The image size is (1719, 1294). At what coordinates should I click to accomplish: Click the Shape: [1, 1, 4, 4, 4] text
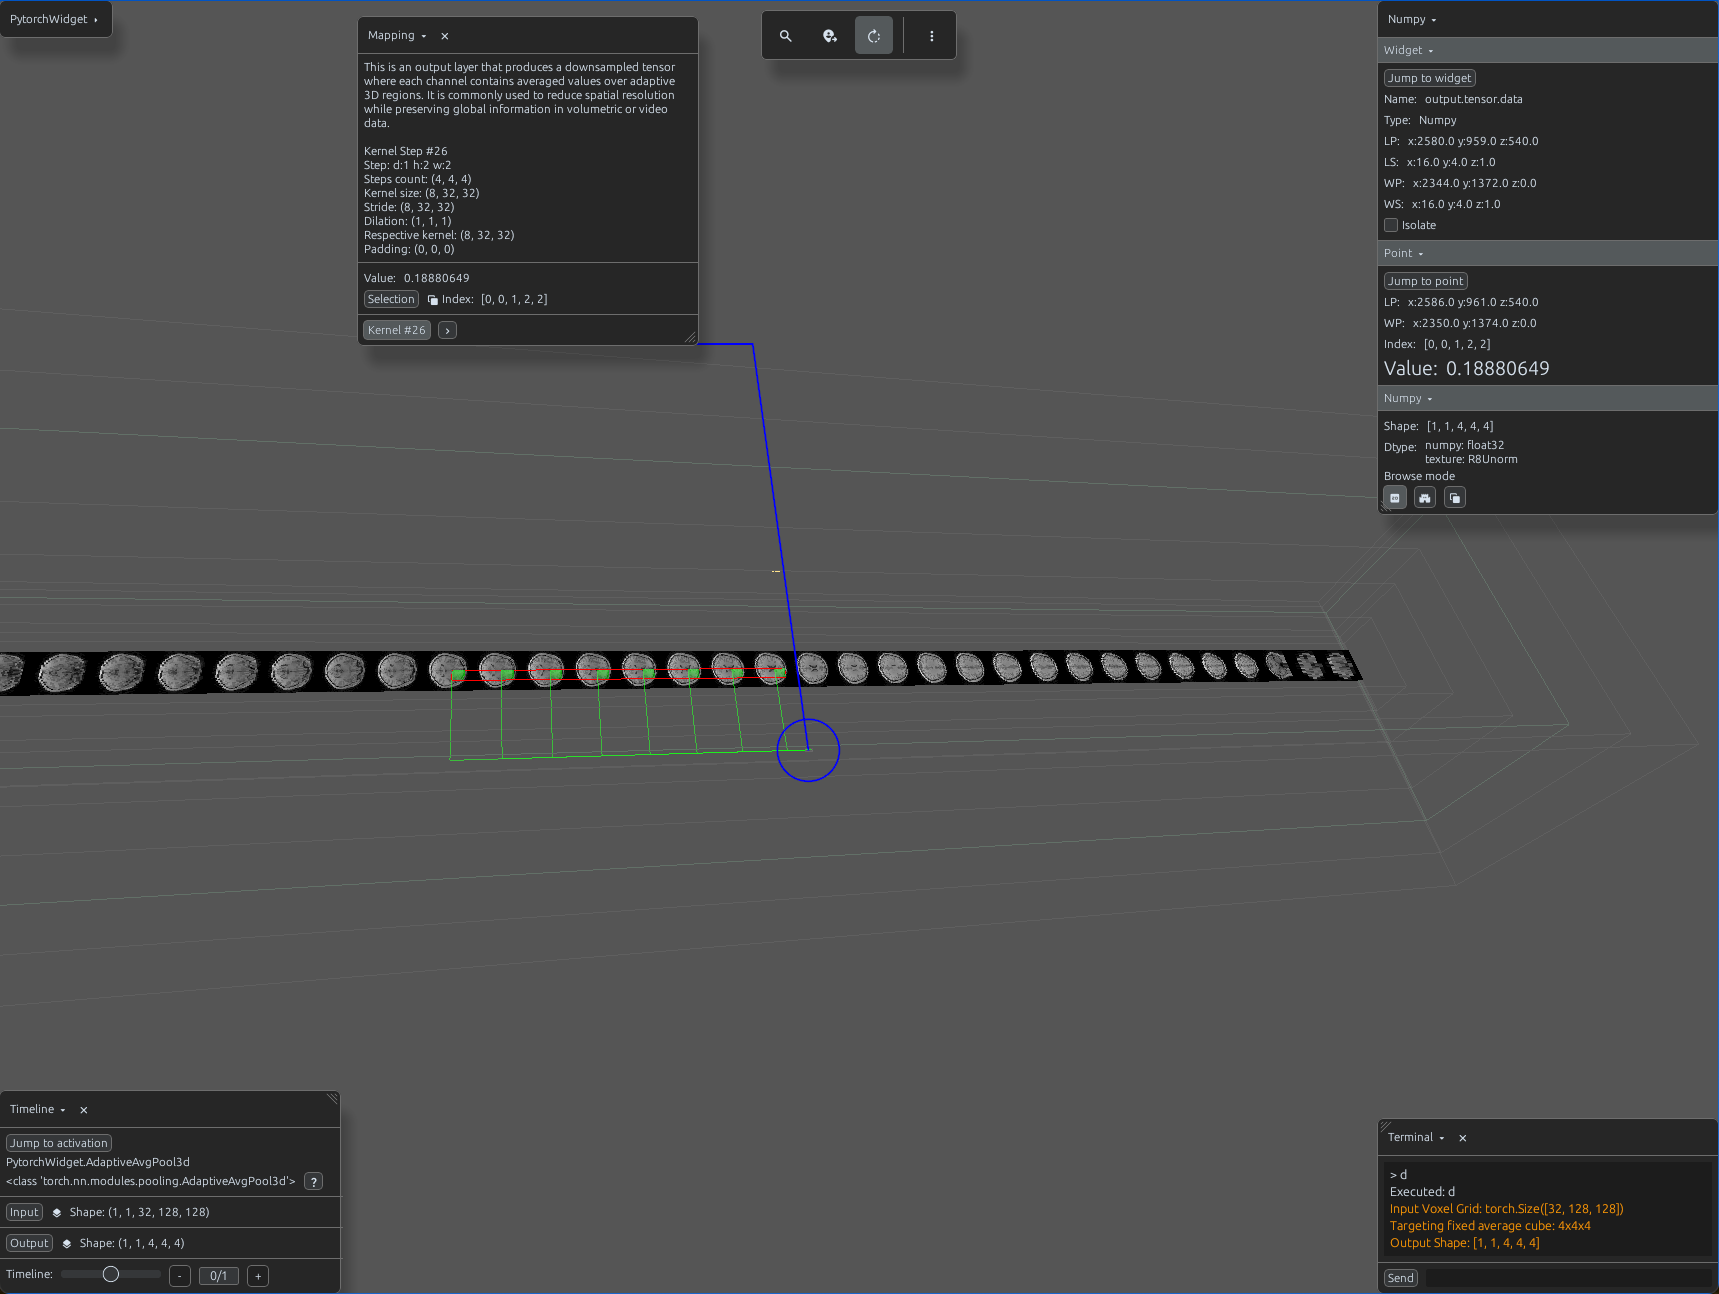pyautogui.click(x=1438, y=426)
